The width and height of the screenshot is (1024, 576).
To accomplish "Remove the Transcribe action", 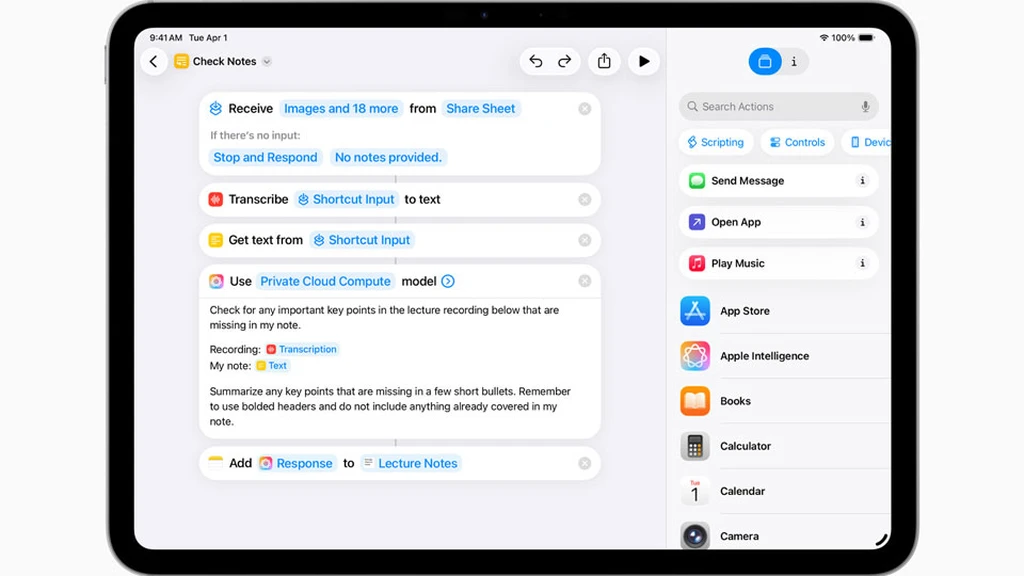I will point(584,199).
